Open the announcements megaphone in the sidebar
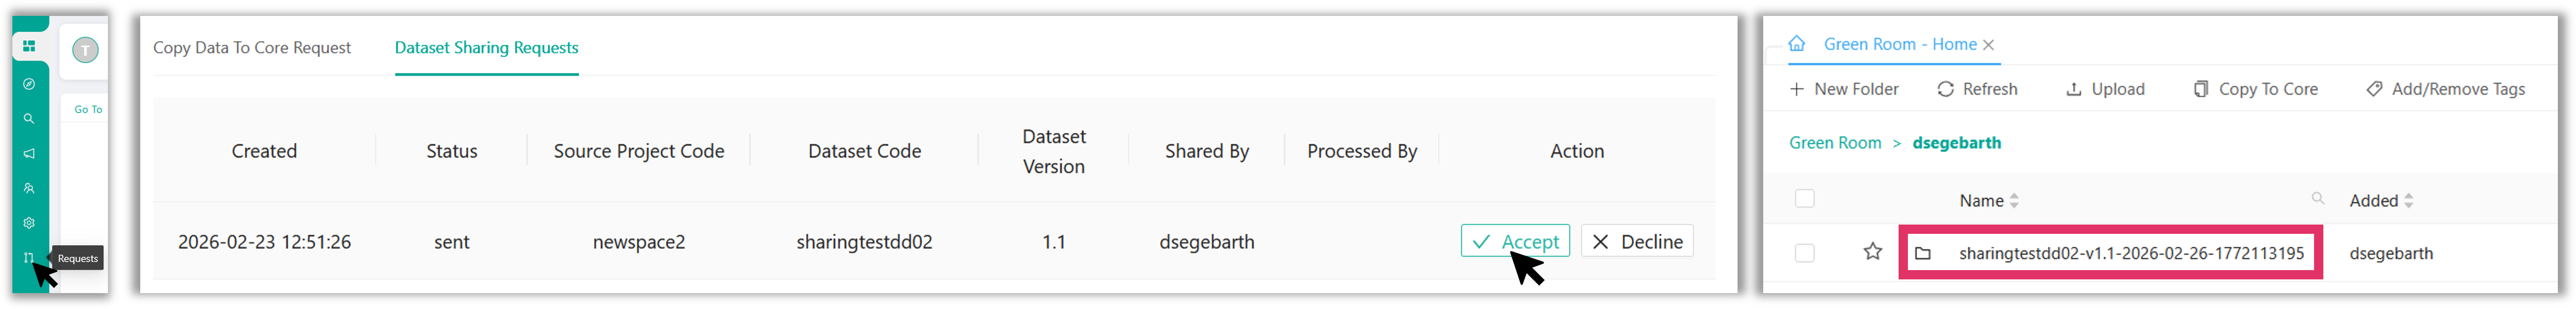This screenshot has height=309, width=2576. (x=29, y=154)
